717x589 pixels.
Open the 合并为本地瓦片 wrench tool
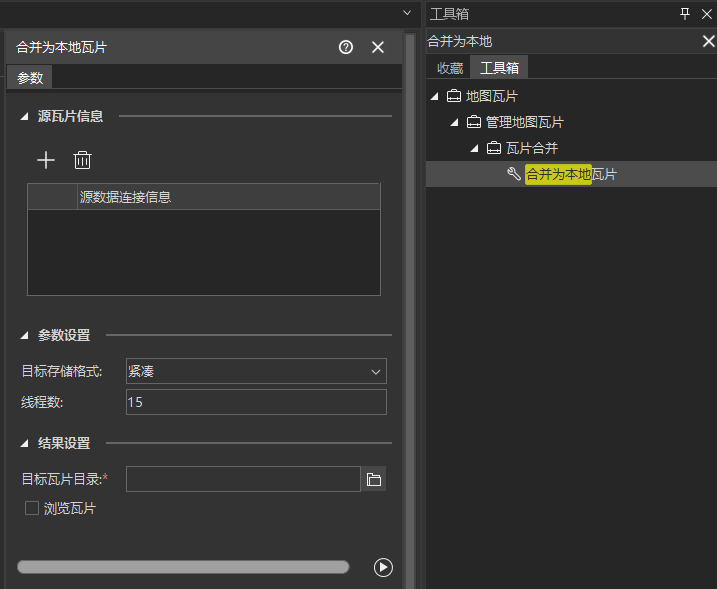(x=514, y=174)
